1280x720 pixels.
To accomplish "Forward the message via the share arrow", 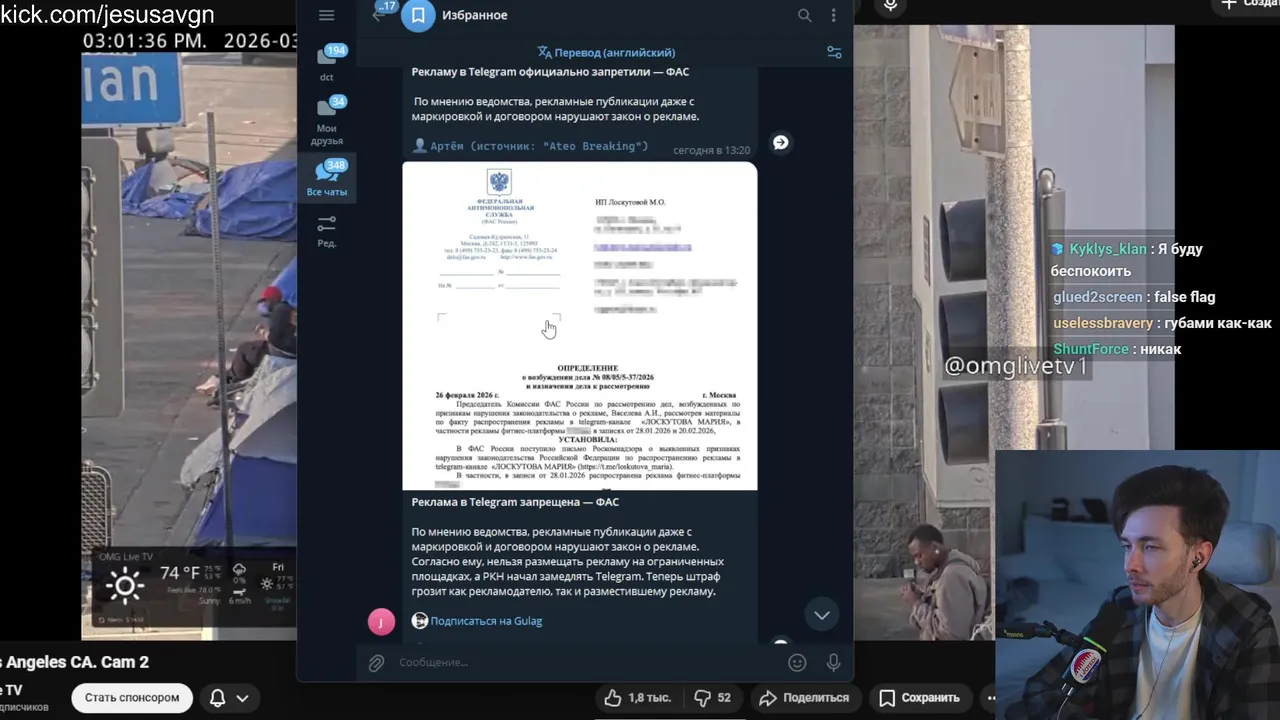I will pyautogui.click(x=781, y=143).
